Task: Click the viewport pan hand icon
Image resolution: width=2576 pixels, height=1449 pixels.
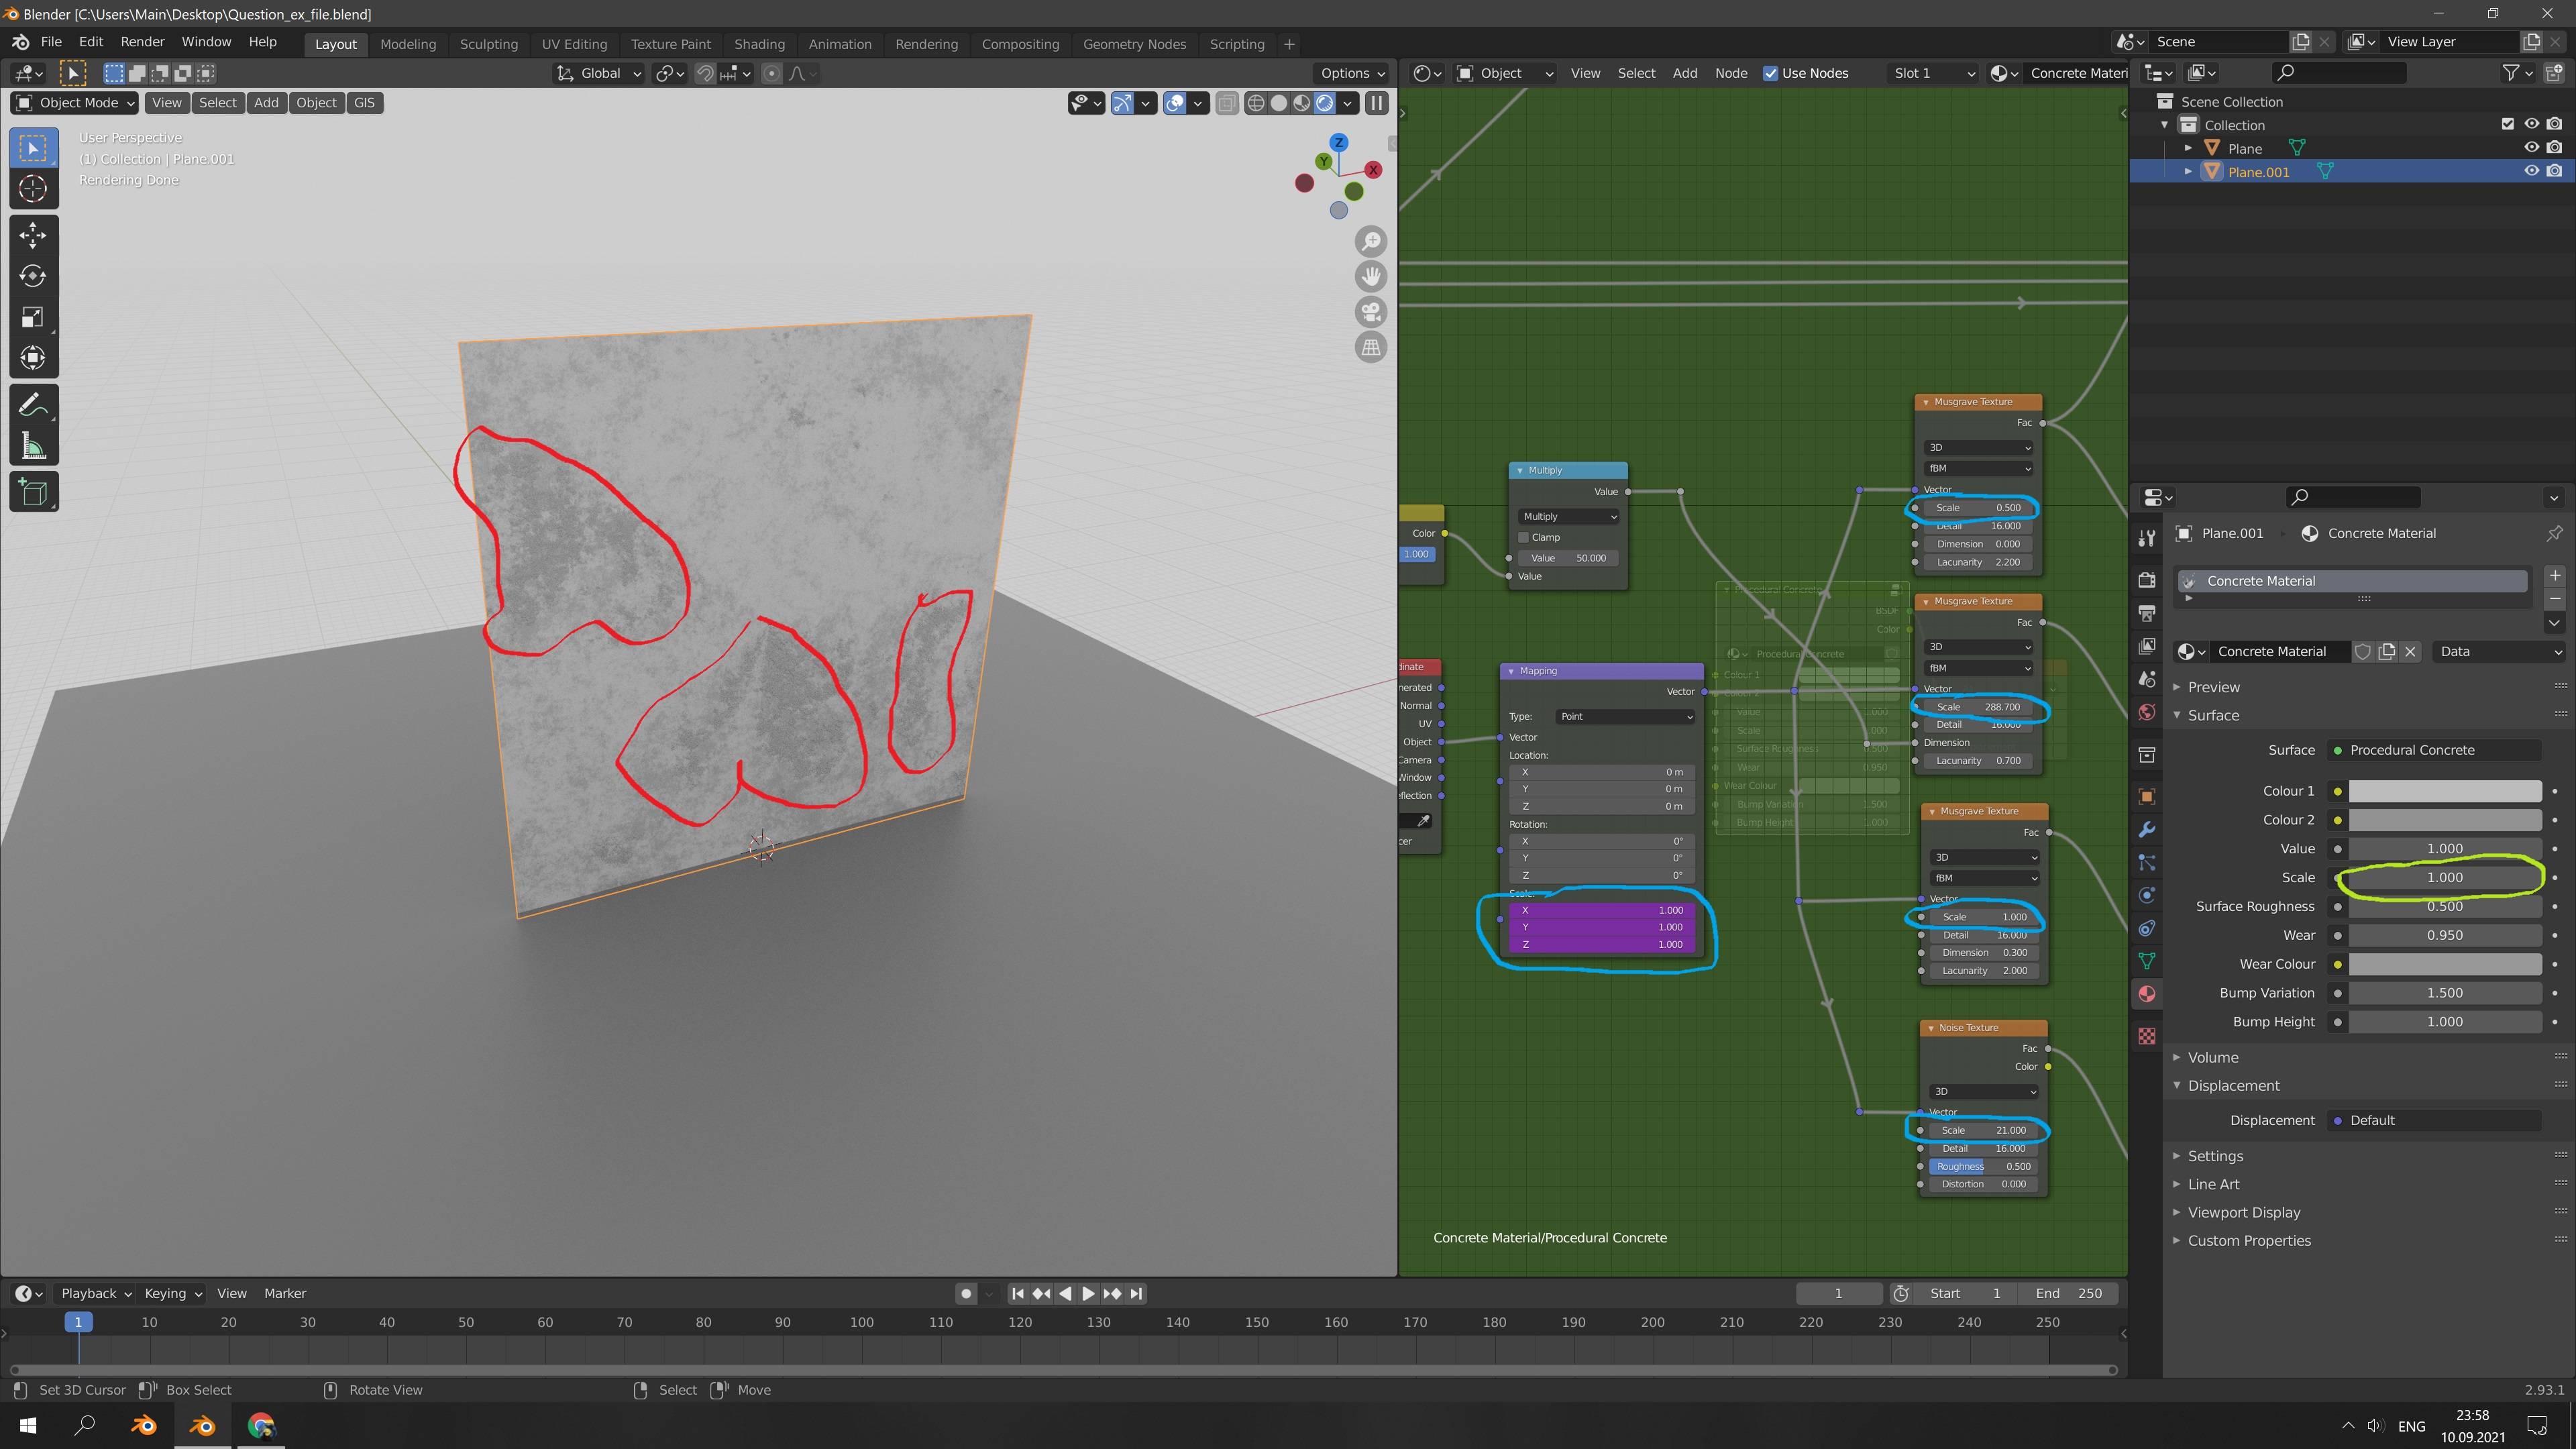Action: pos(1371,277)
